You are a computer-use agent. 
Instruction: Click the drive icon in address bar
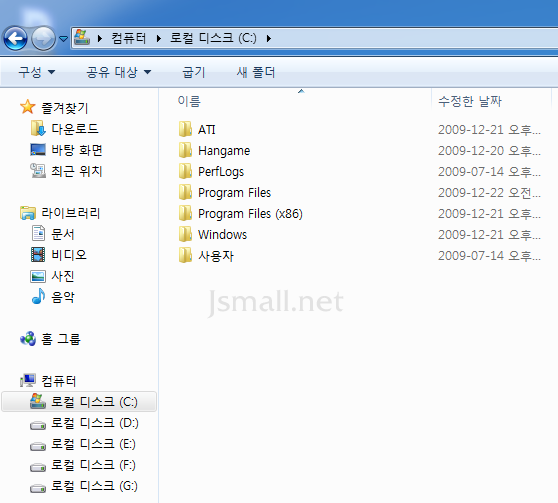82,37
